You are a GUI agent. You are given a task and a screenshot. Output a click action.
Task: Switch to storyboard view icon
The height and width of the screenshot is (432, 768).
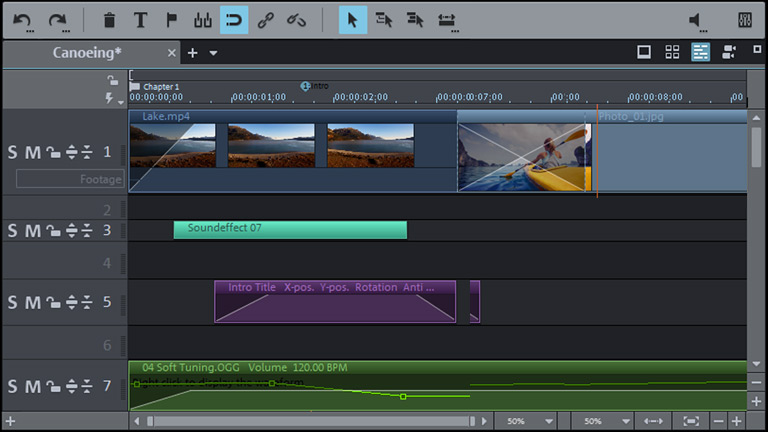coord(644,52)
